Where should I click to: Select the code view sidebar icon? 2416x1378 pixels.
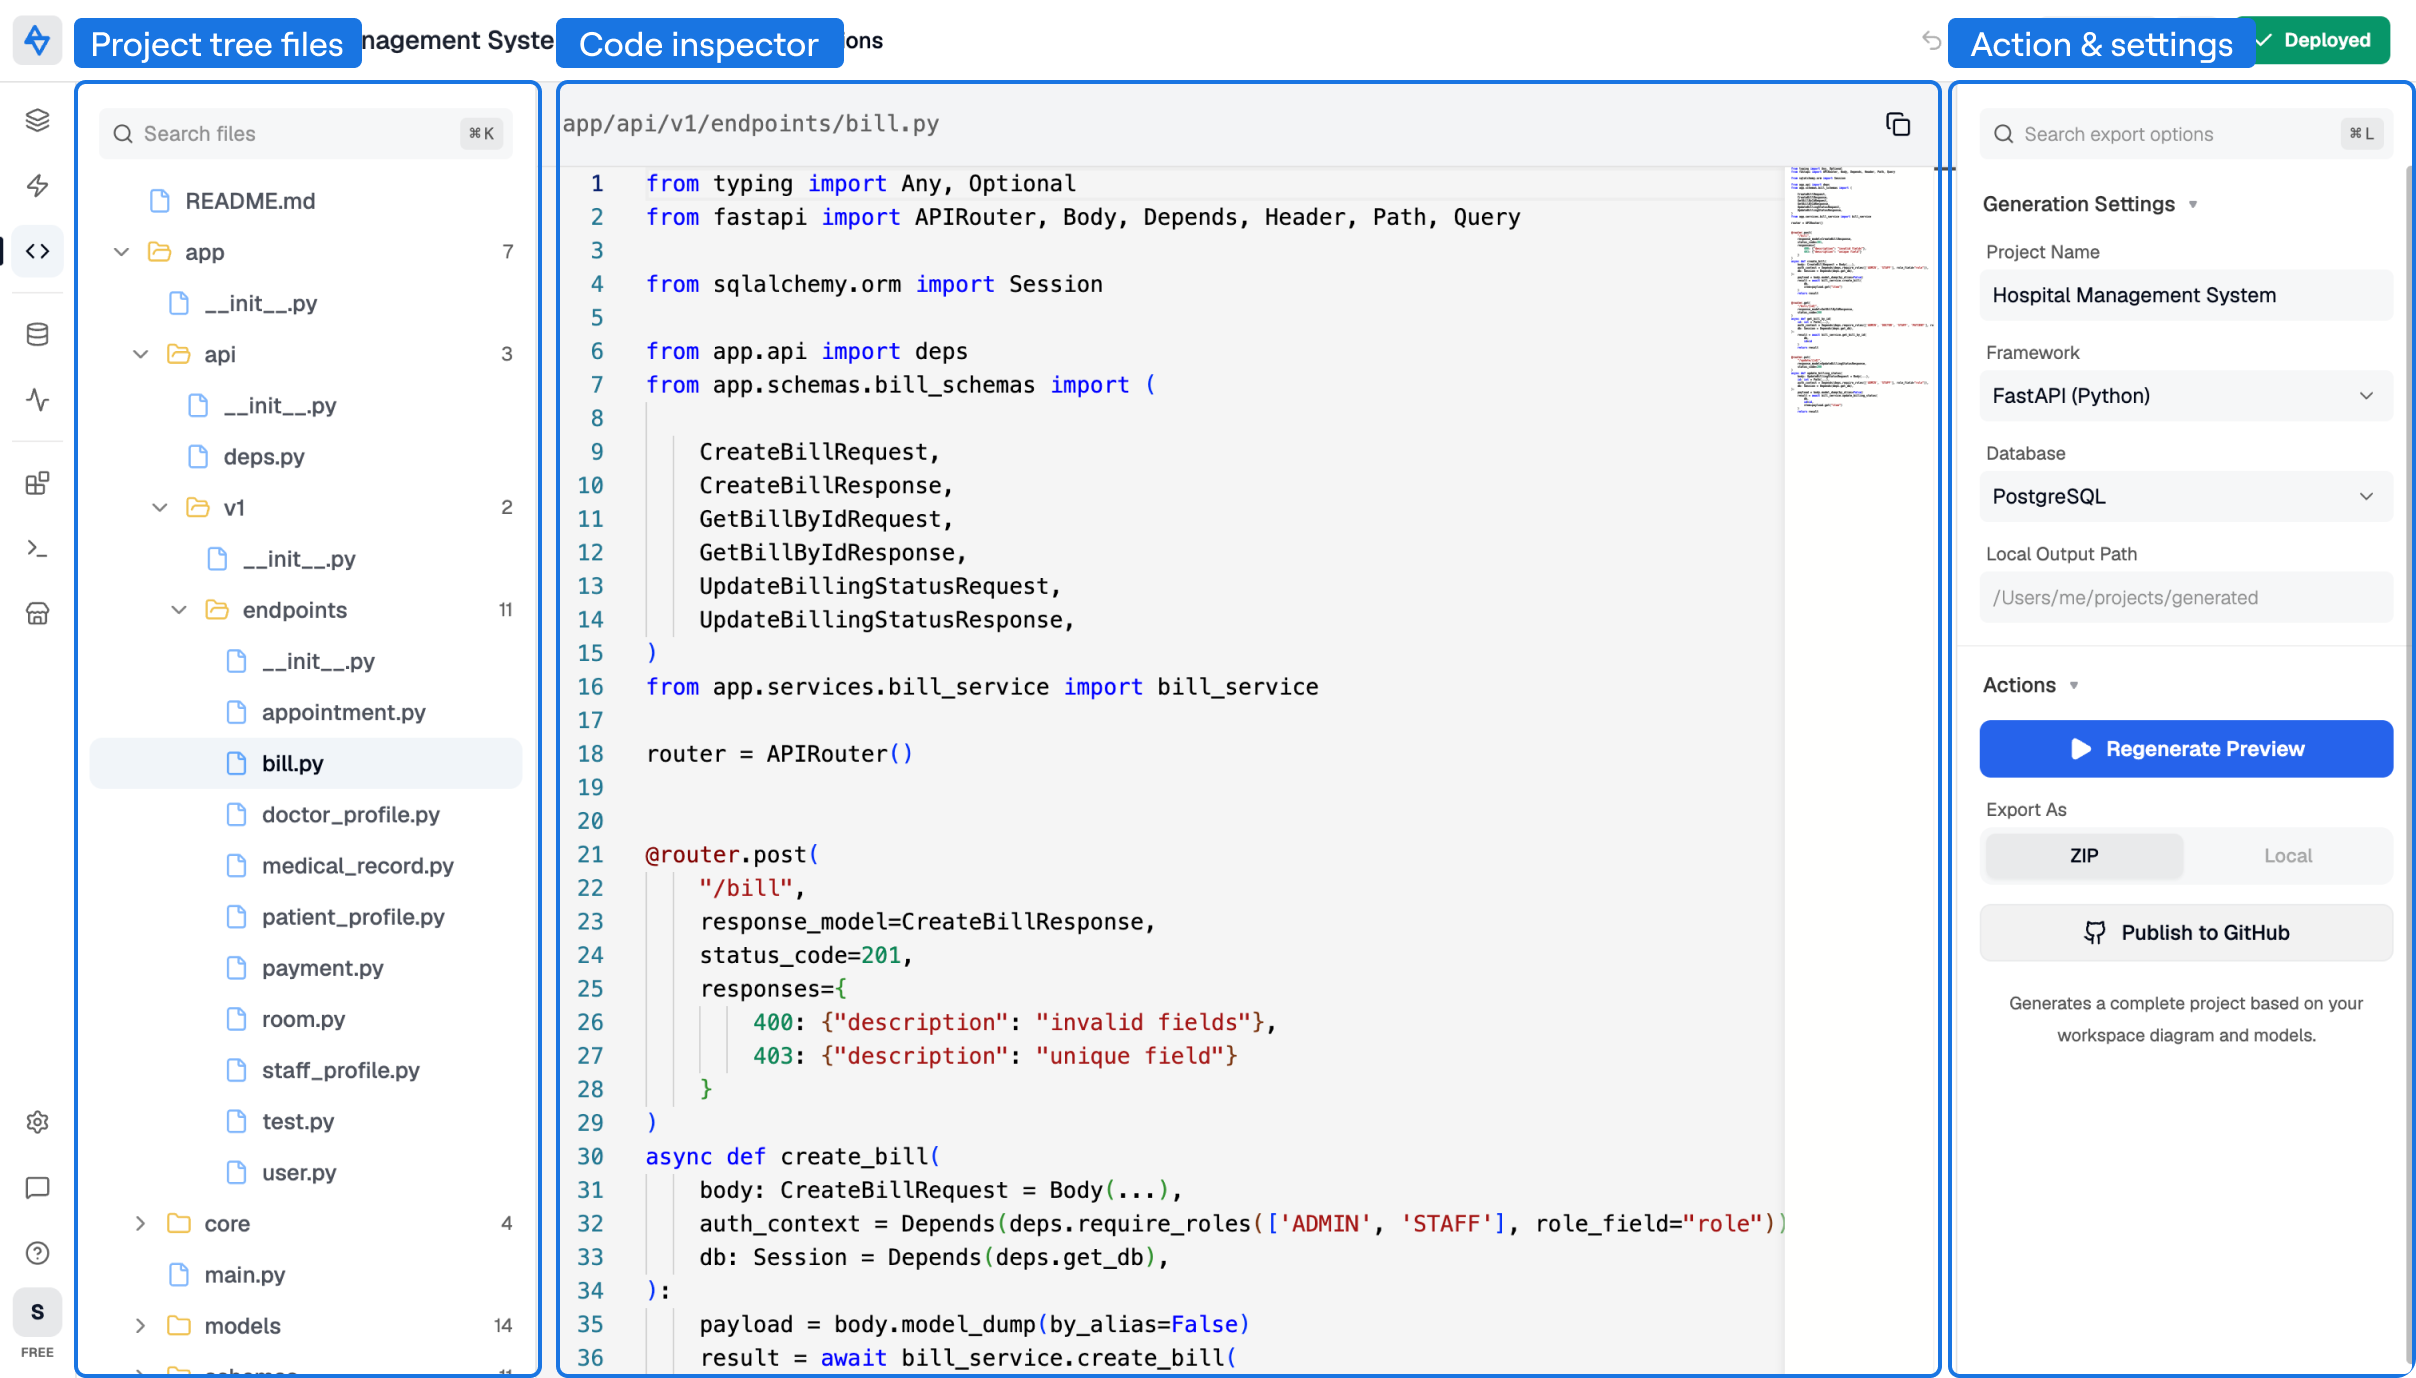tap(37, 251)
